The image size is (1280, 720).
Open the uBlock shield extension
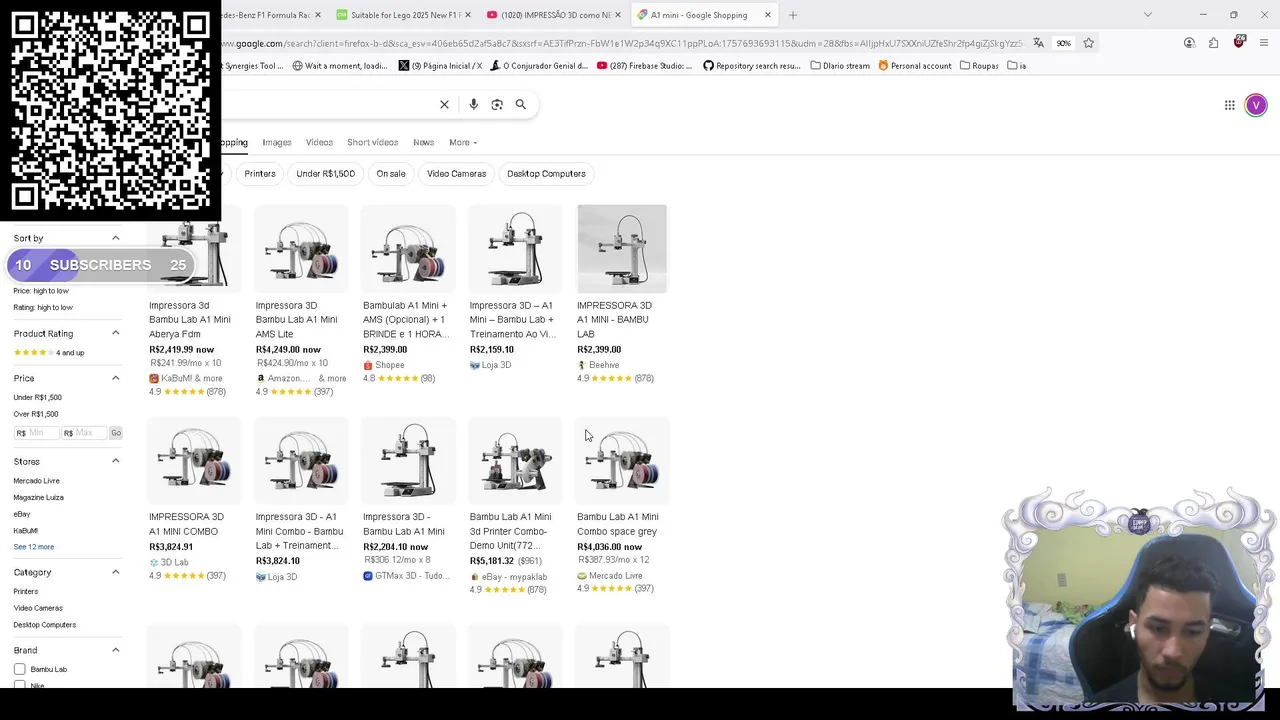coord(1239,42)
